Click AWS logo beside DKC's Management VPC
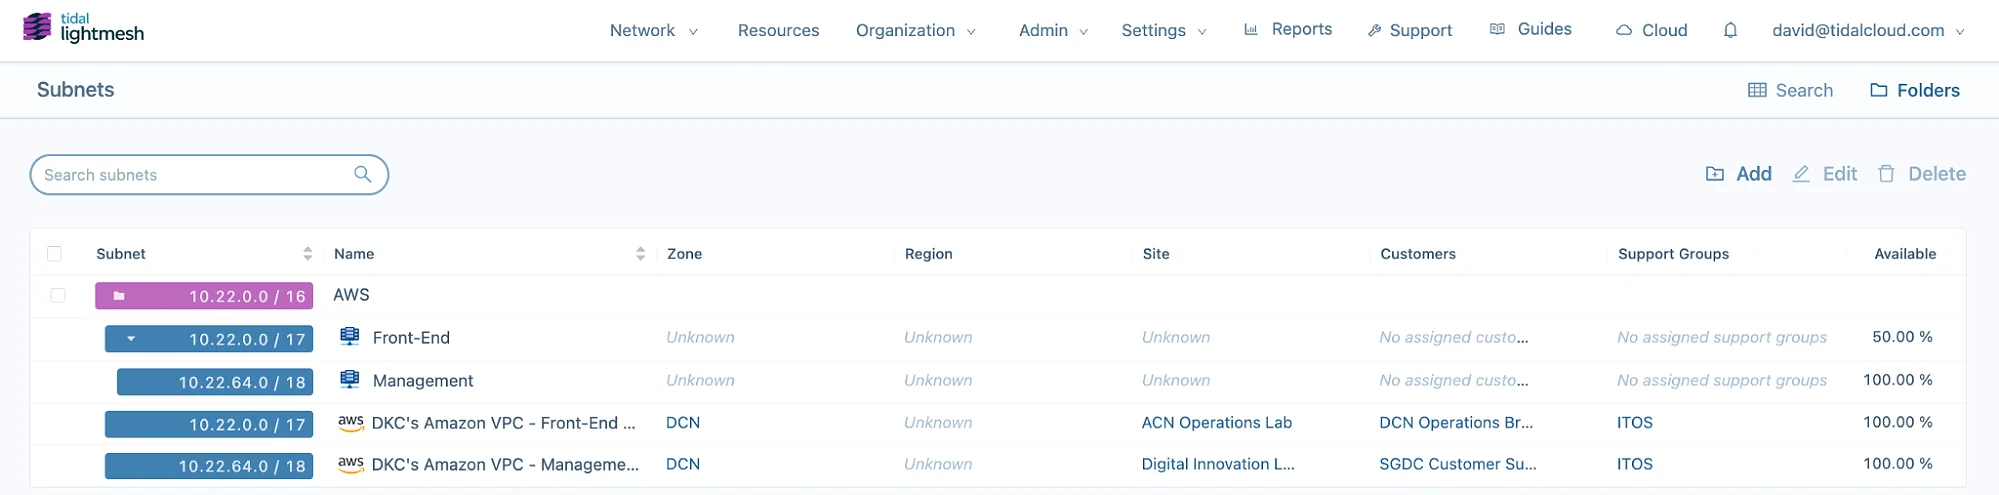1999x495 pixels. 351,464
